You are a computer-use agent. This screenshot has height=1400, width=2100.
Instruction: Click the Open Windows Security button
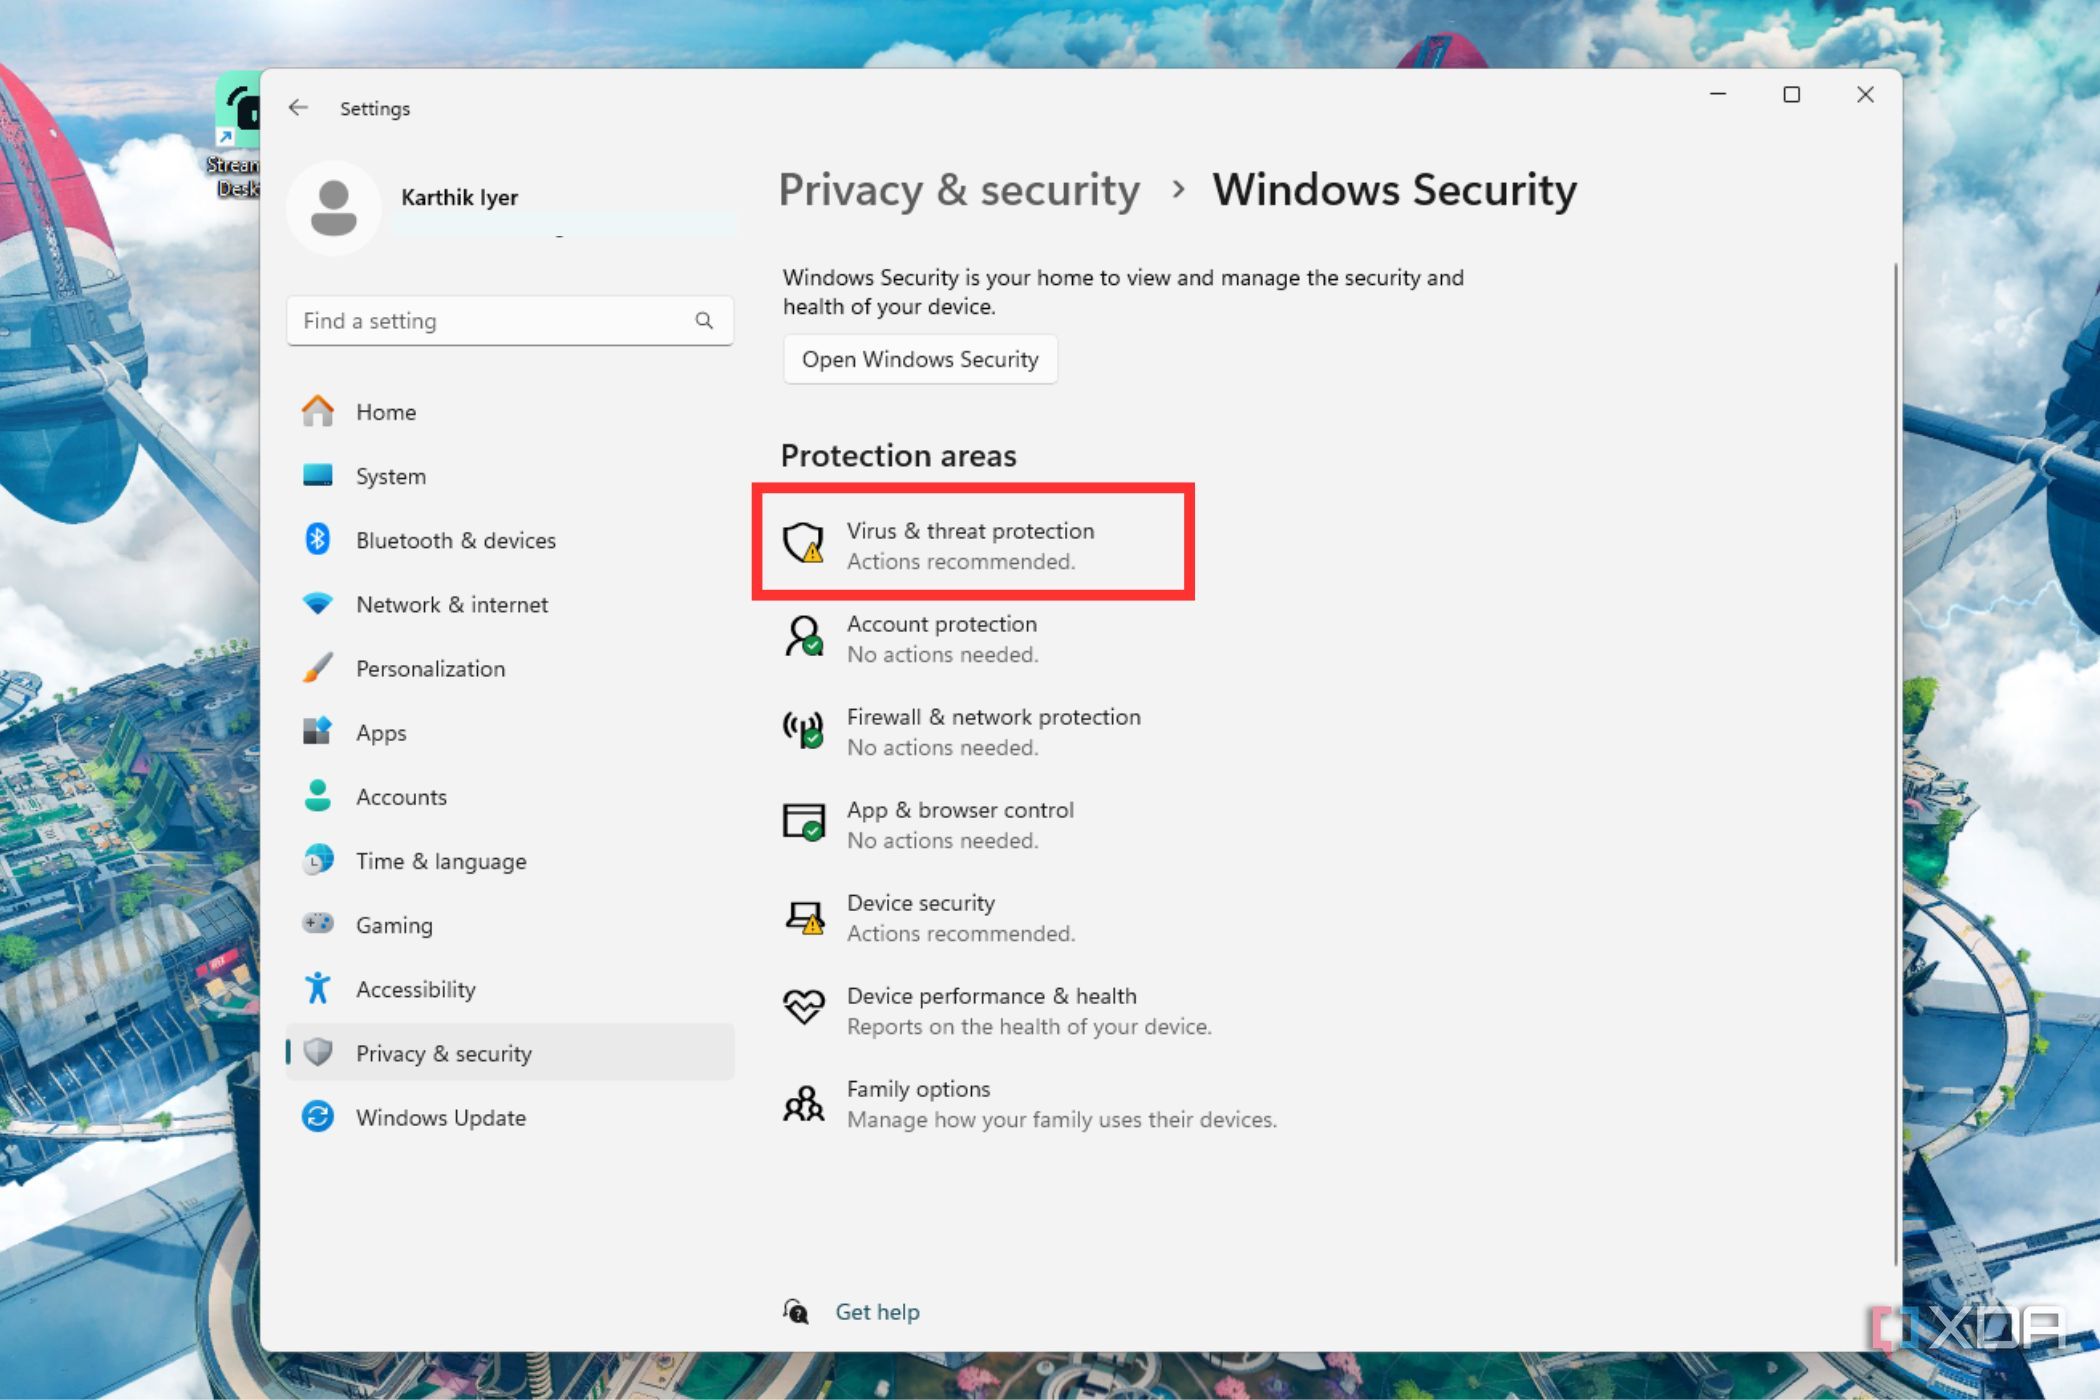tap(919, 359)
